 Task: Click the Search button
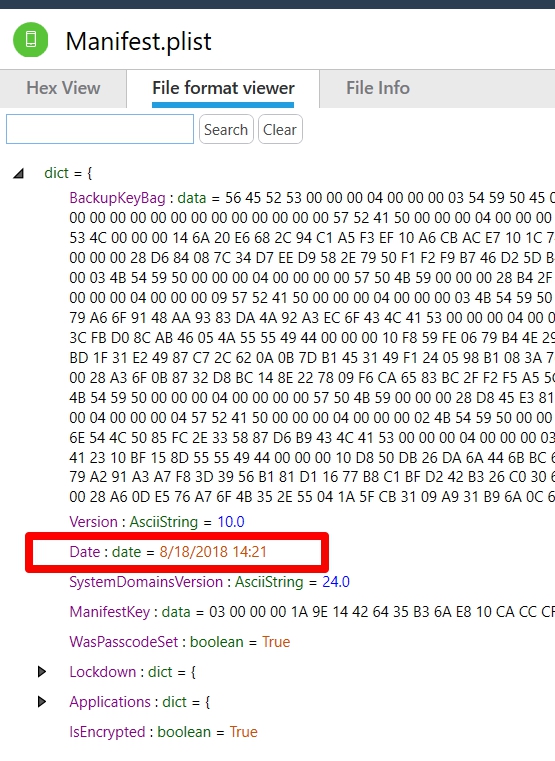[x=226, y=130]
